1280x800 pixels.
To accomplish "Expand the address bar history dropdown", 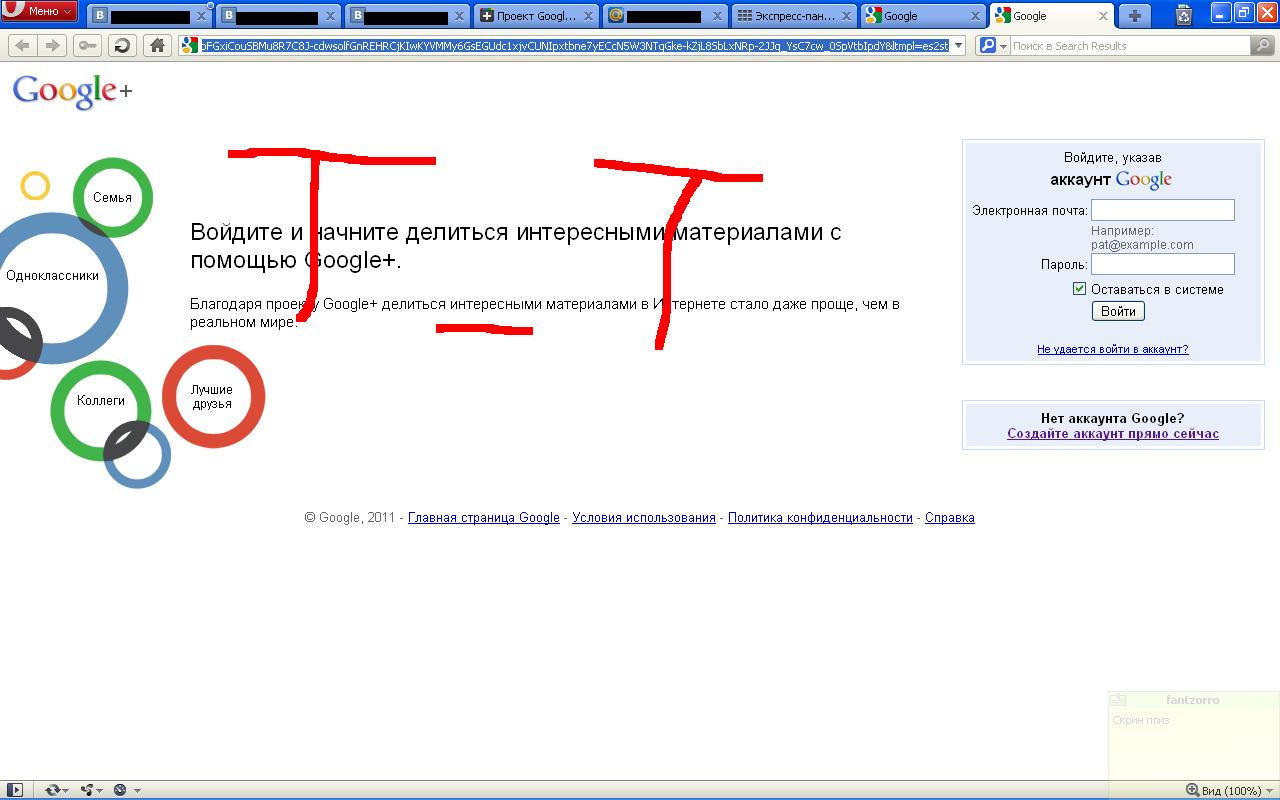I will [x=958, y=45].
